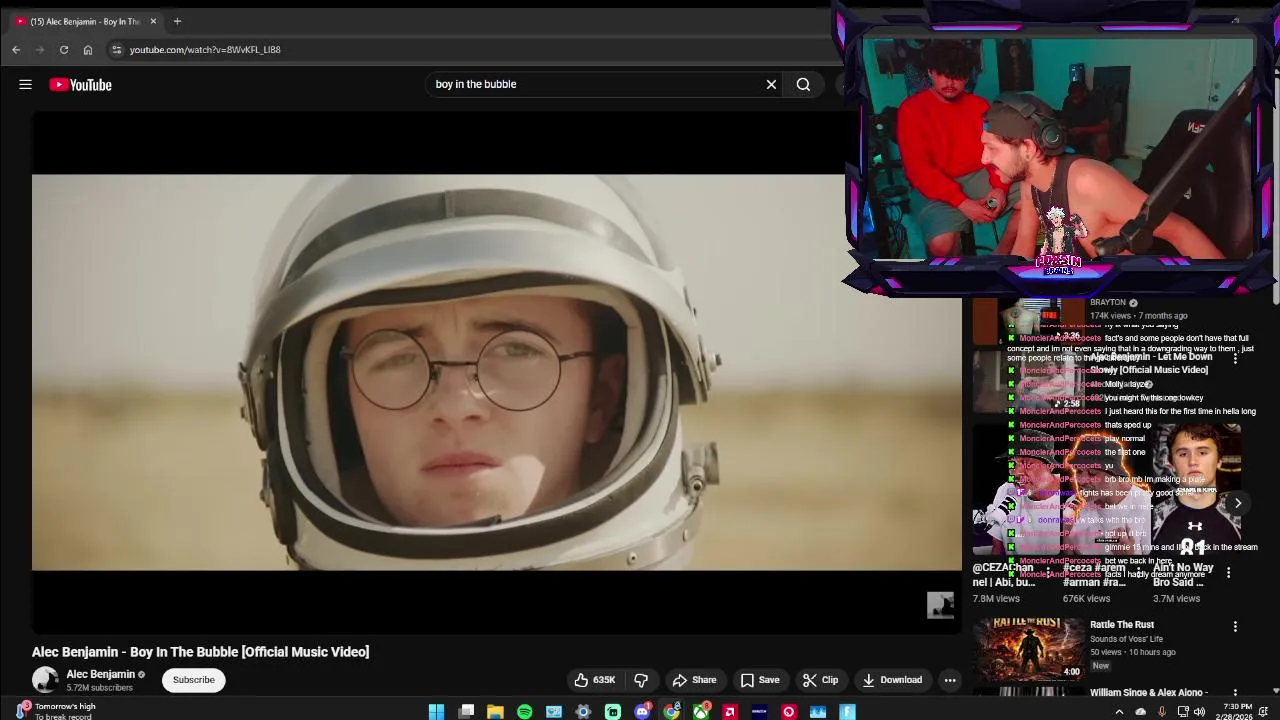
Task: Click the video title text
Action: [x=200, y=652]
